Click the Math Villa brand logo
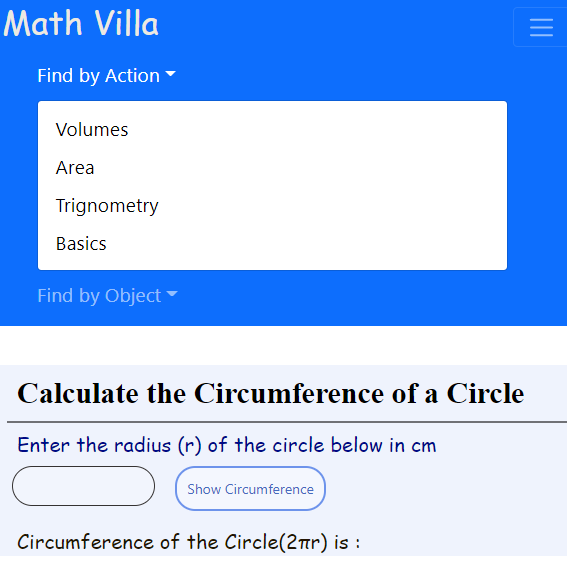This screenshot has height=575, width=567. coord(81,23)
